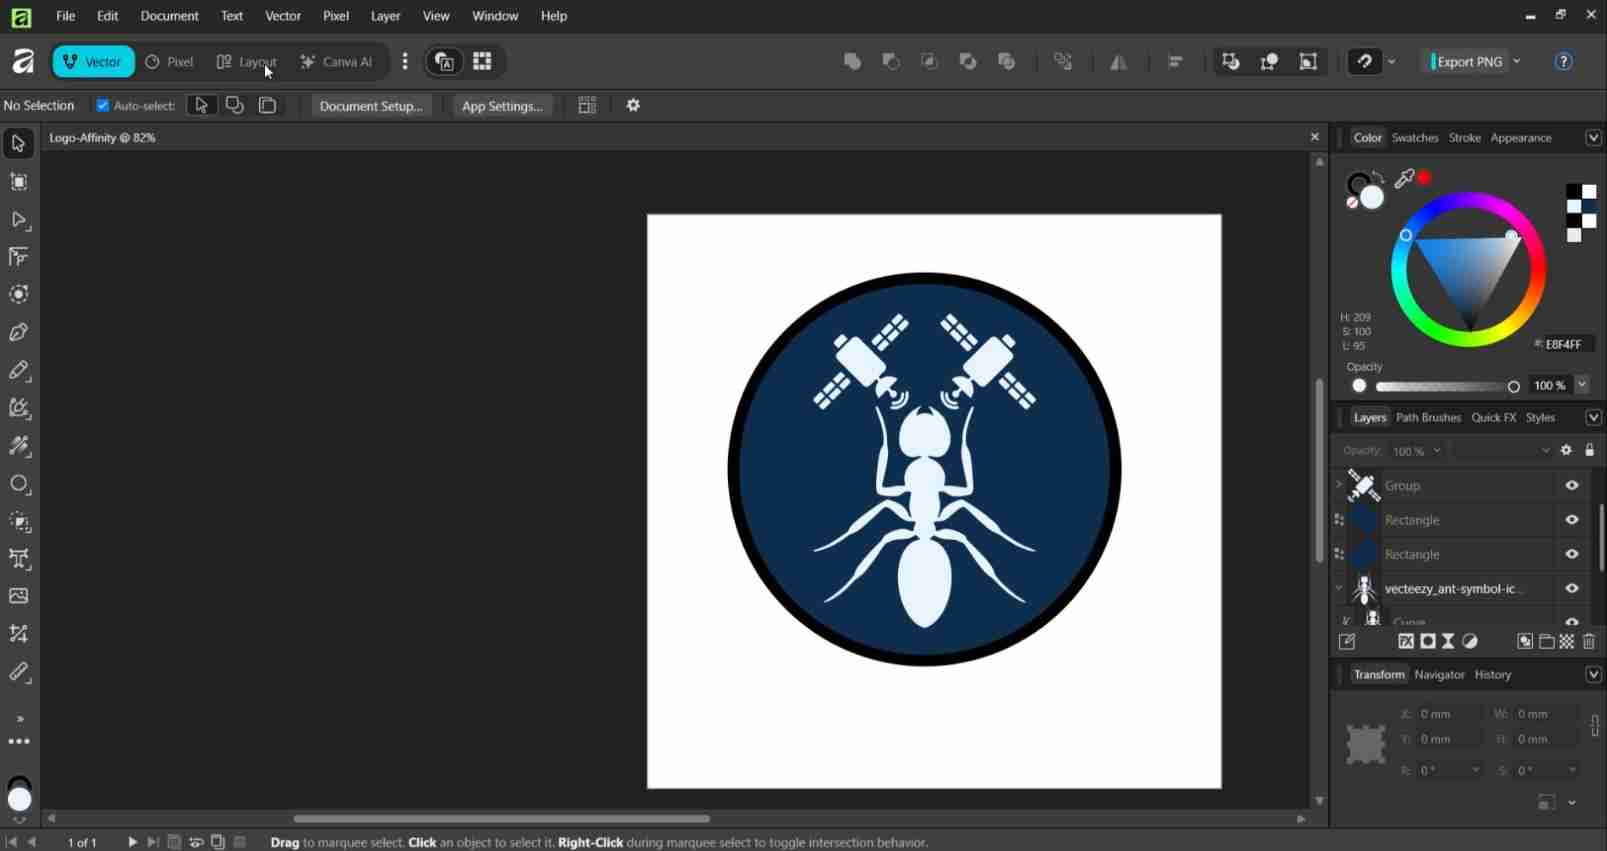1607x851 pixels.
Task: Click the fx layer effects icon
Action: coord(1406,642)
